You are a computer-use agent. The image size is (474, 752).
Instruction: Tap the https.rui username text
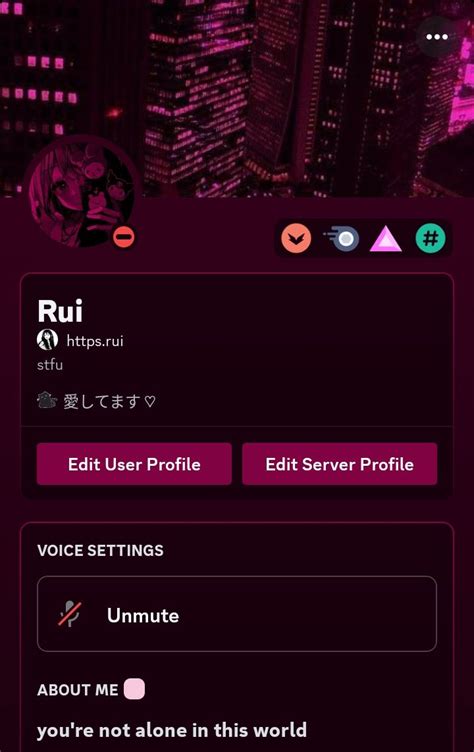pyautogui.click(x=95, y=341)
